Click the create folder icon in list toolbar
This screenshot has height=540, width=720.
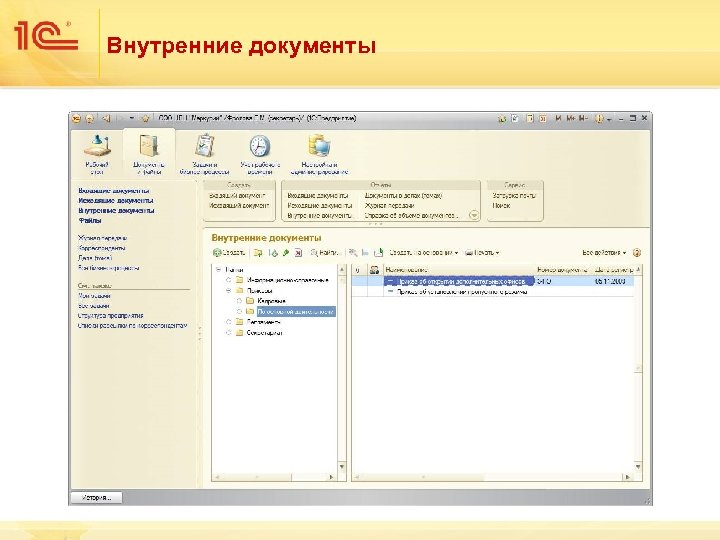tap(258, 253)
